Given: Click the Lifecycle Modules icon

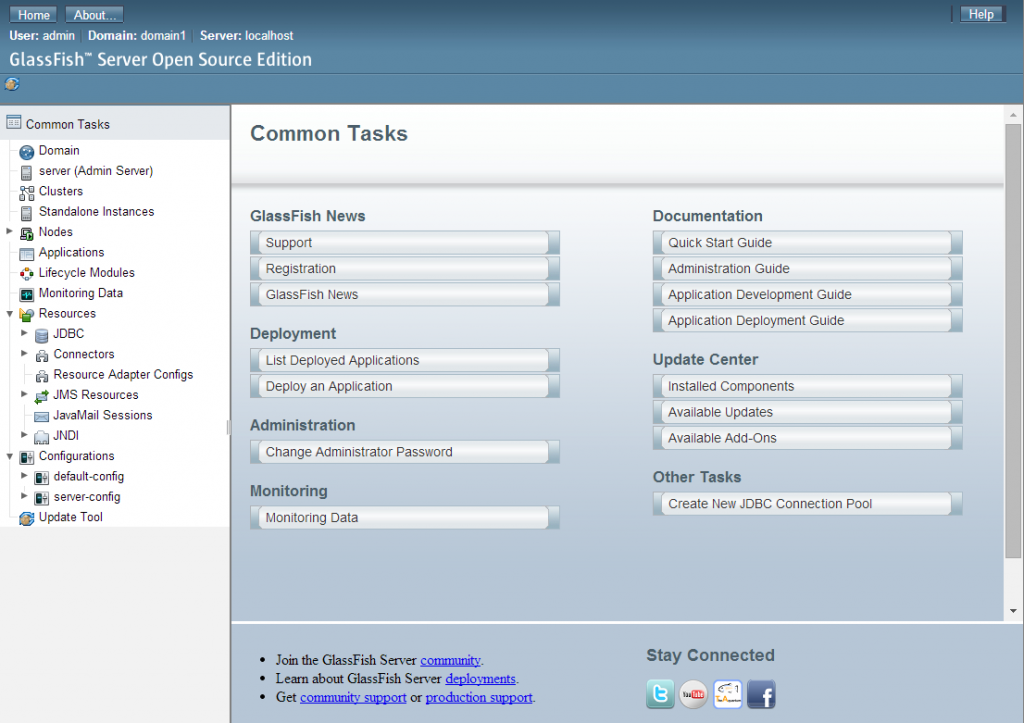Looking at the screenshot, I should 27,273.
